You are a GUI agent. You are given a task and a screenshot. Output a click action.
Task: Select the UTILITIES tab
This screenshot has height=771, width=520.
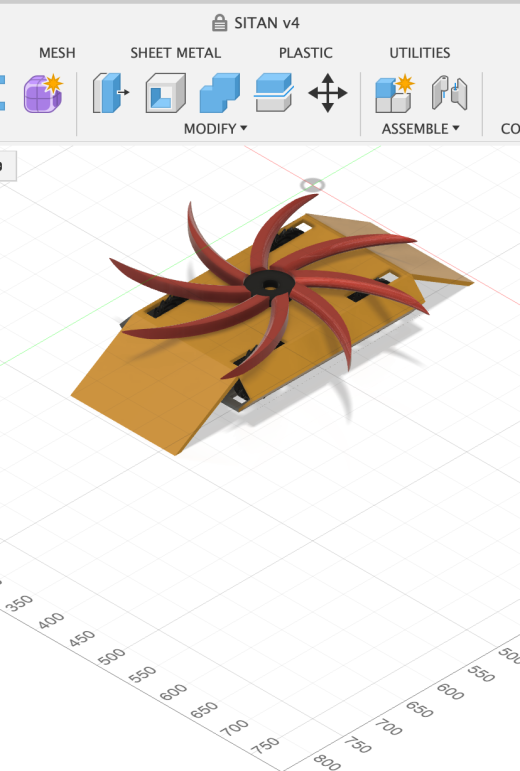pyautogui.click(x=420, y=53)
